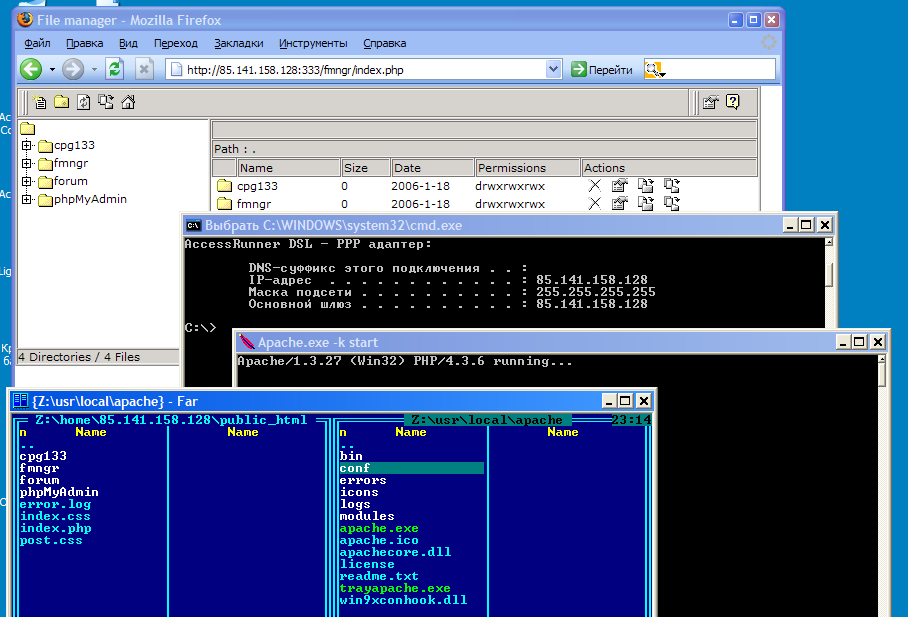Expand the cpg133 tree node
The width and height of the screenshot is (908, 617).
(27, 146)
